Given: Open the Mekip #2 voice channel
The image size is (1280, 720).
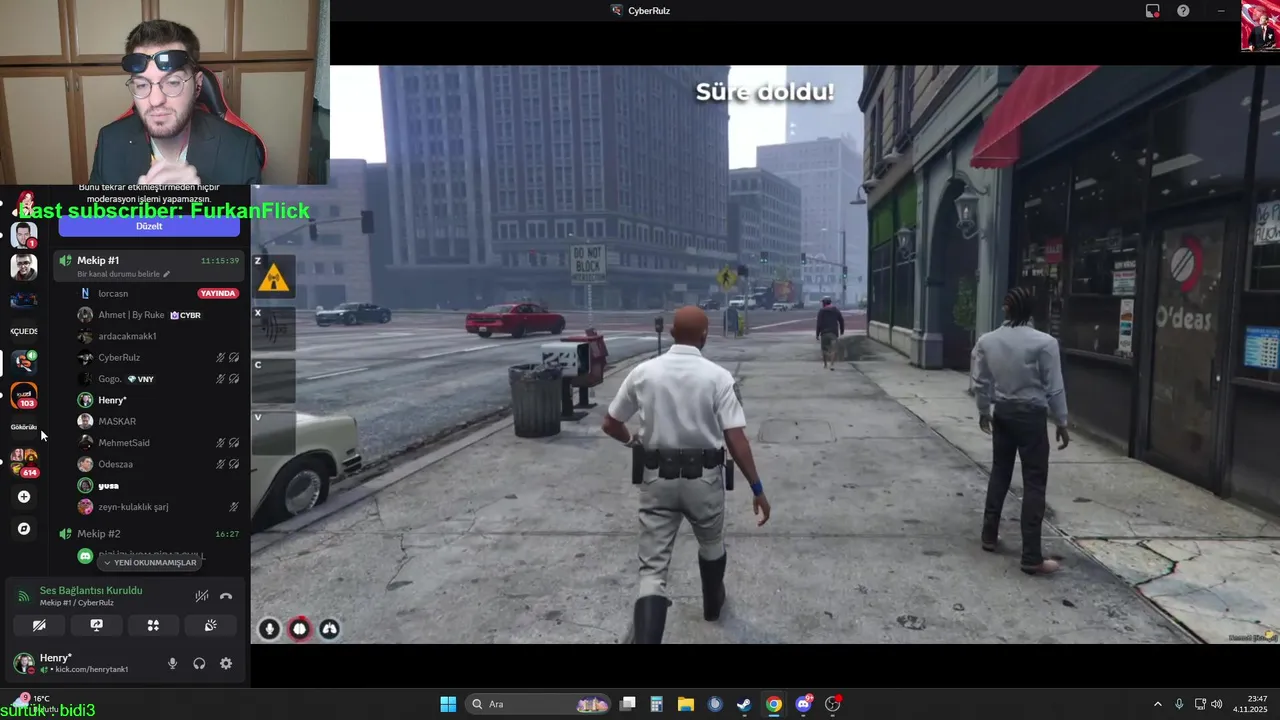Looking at the screenshot, I should (x=99, y=534).
